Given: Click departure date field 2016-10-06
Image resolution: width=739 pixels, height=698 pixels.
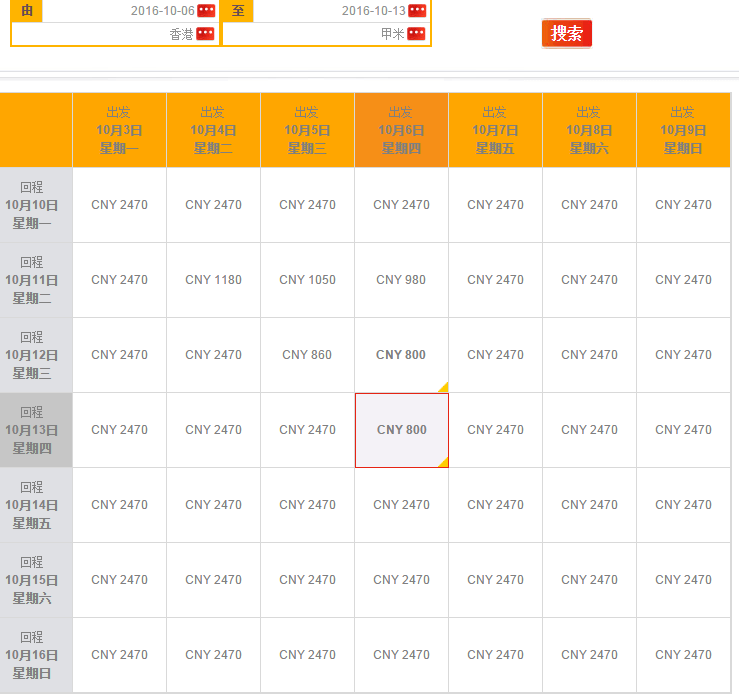Looking at the screenshot, I should (130, 10).
